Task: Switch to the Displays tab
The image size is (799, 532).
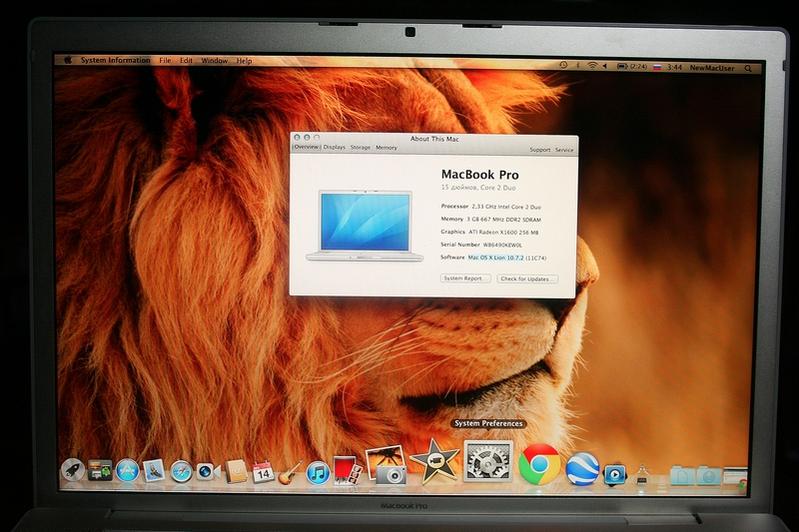Action: [334, 147]
